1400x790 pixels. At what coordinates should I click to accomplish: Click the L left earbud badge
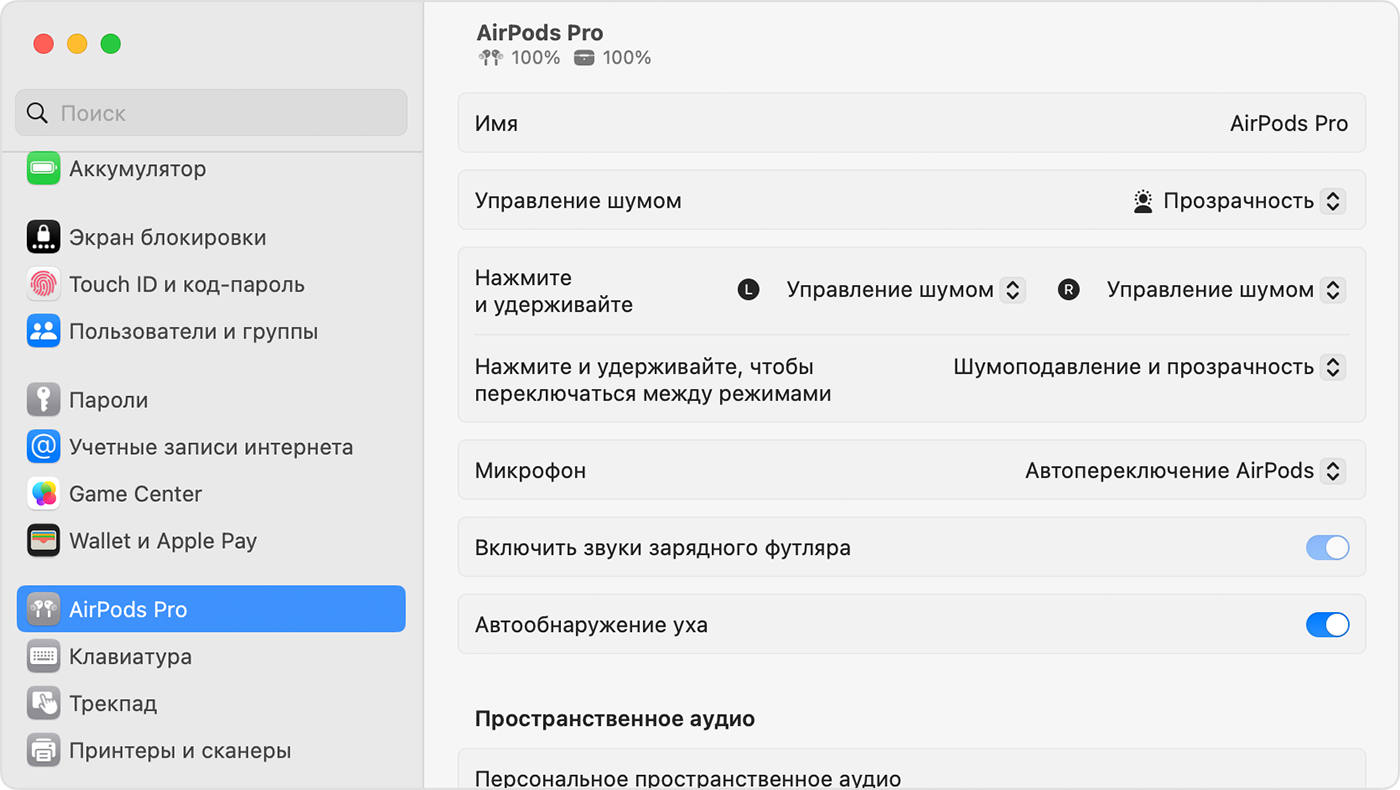coord(748,290)
